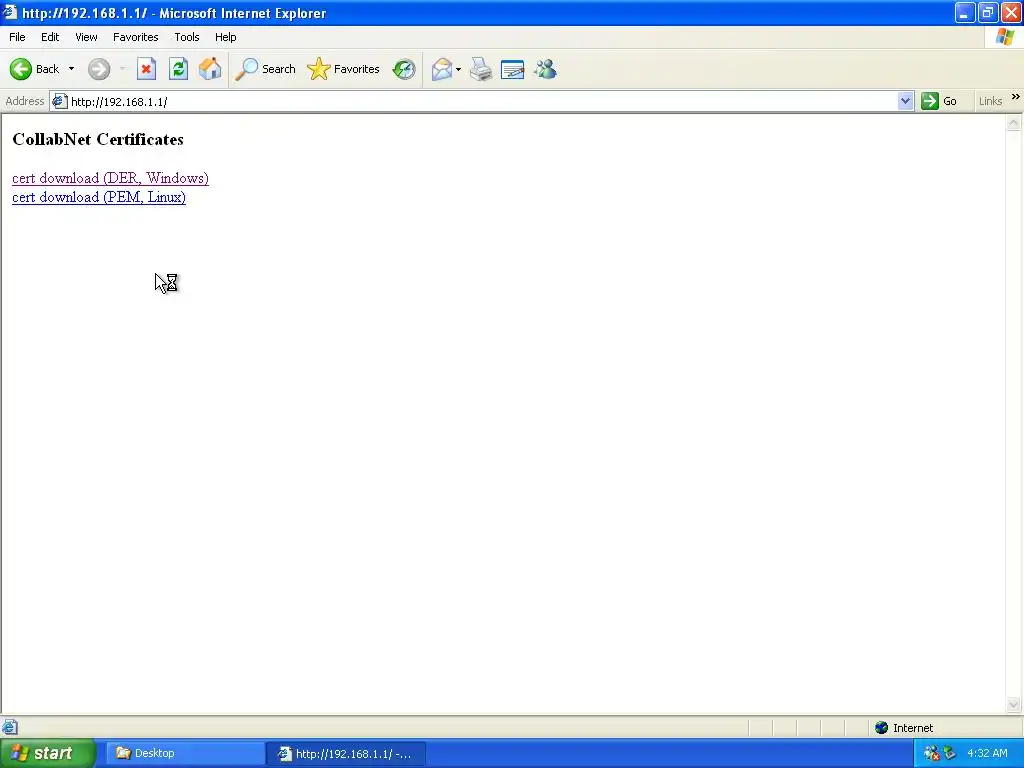Viewport: 1024px width, 768px height.
Task: Click the green Go button
Action: 939,101
